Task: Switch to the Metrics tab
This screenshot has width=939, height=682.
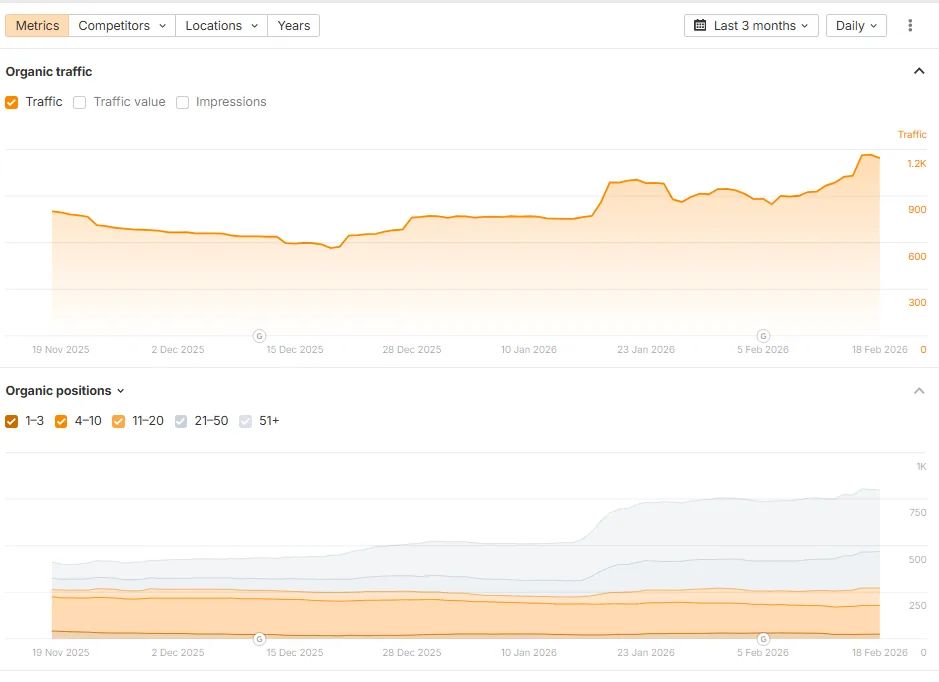Action: 37,25
